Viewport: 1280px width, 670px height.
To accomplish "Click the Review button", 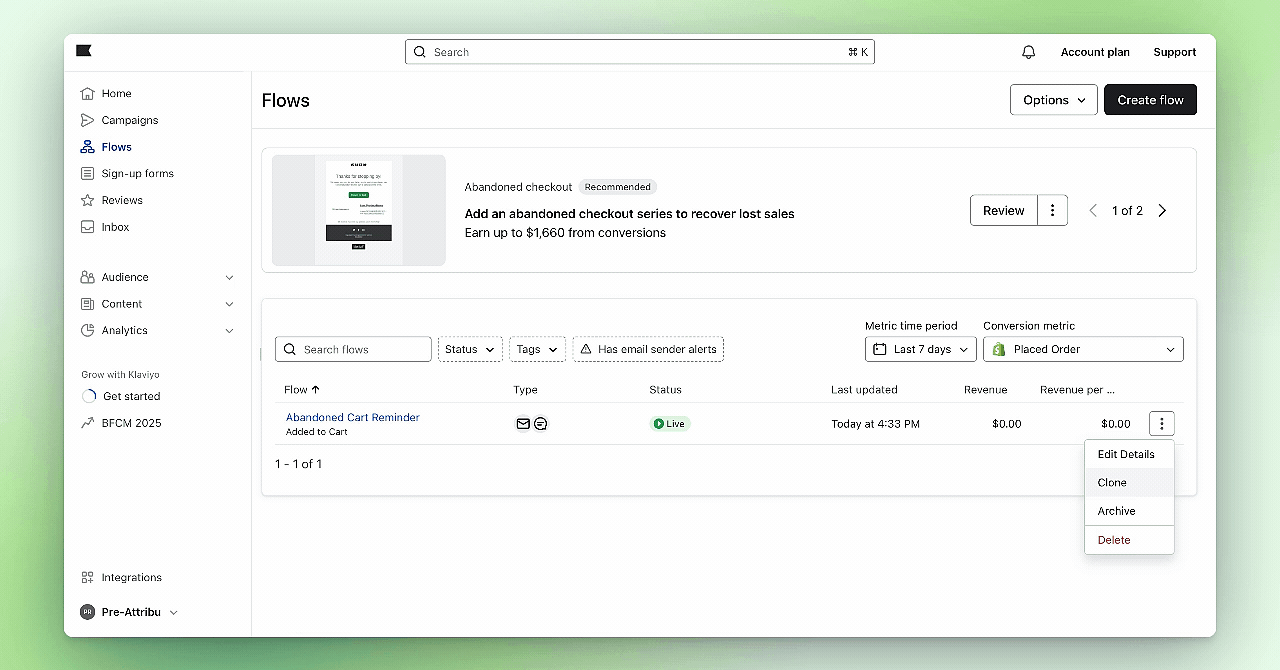I will 1003,211.
